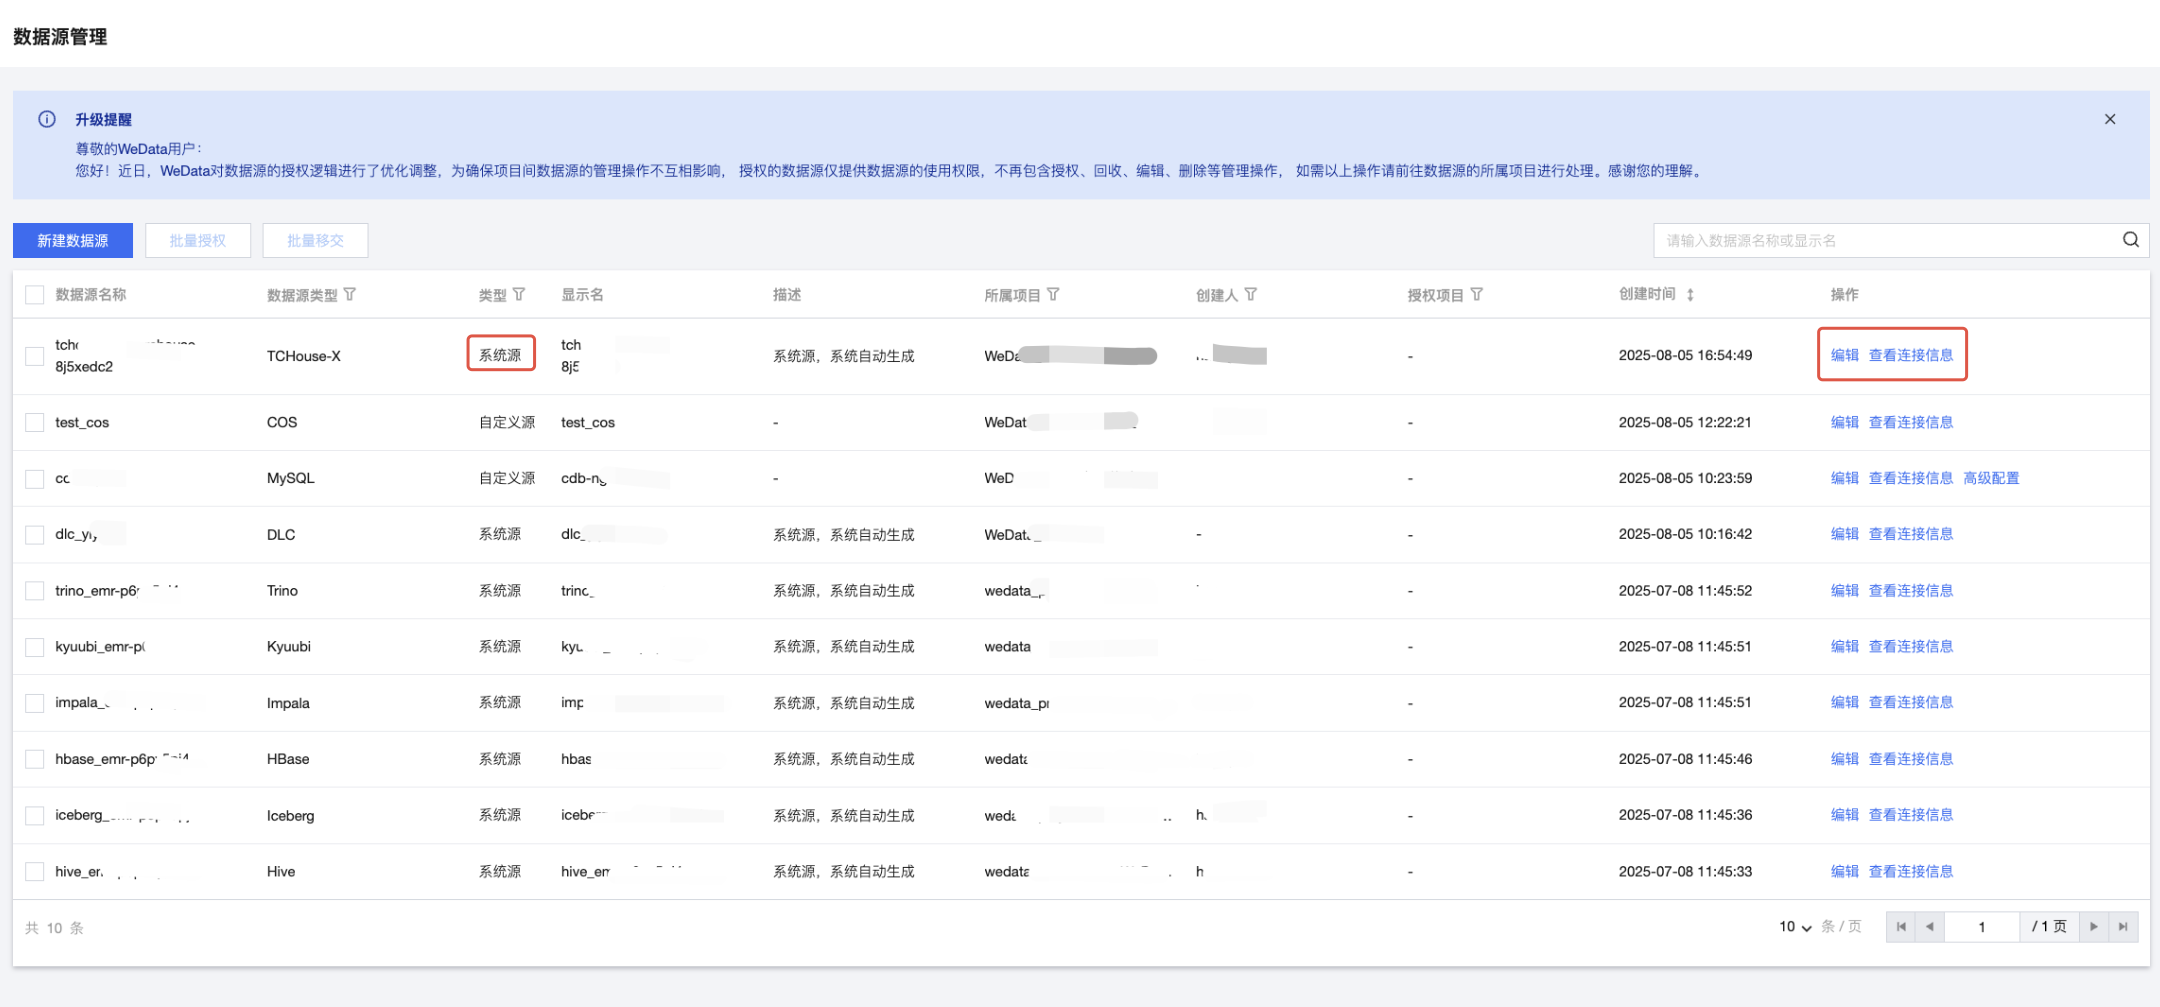The width and height of the screenshot is (2160, 1007).
Task: Go to next page arrow
Action: [x=2093, y=927]
